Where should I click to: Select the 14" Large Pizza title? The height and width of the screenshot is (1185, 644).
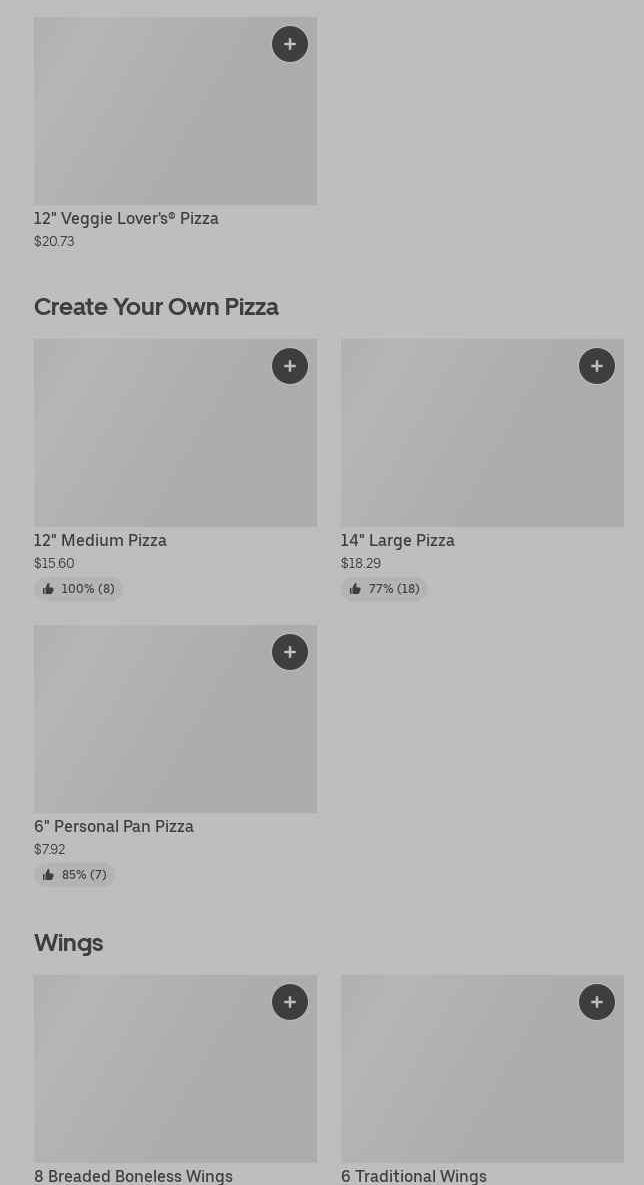click(x=397, y=540)
